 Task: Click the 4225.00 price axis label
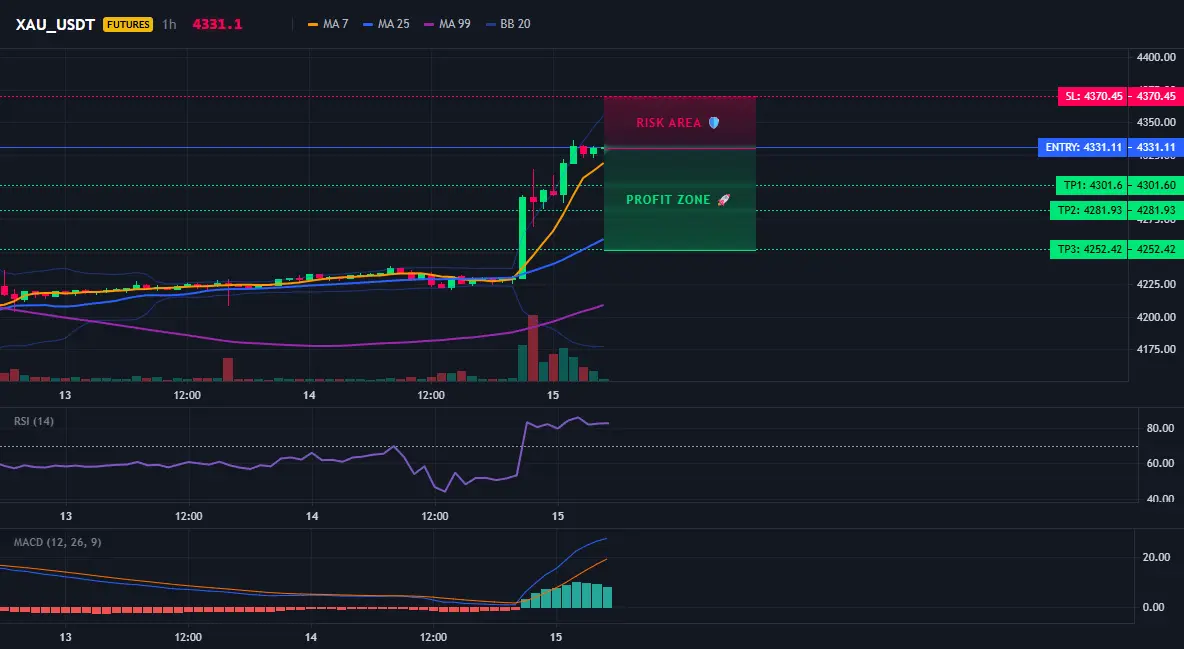1156,284
